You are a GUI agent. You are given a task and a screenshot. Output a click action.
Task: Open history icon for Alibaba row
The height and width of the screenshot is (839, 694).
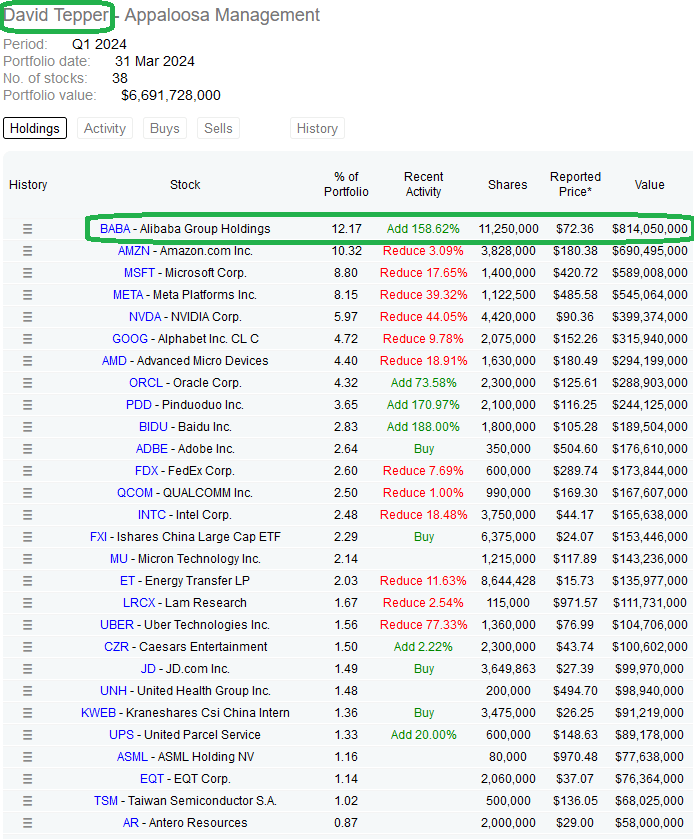point(28,229)
